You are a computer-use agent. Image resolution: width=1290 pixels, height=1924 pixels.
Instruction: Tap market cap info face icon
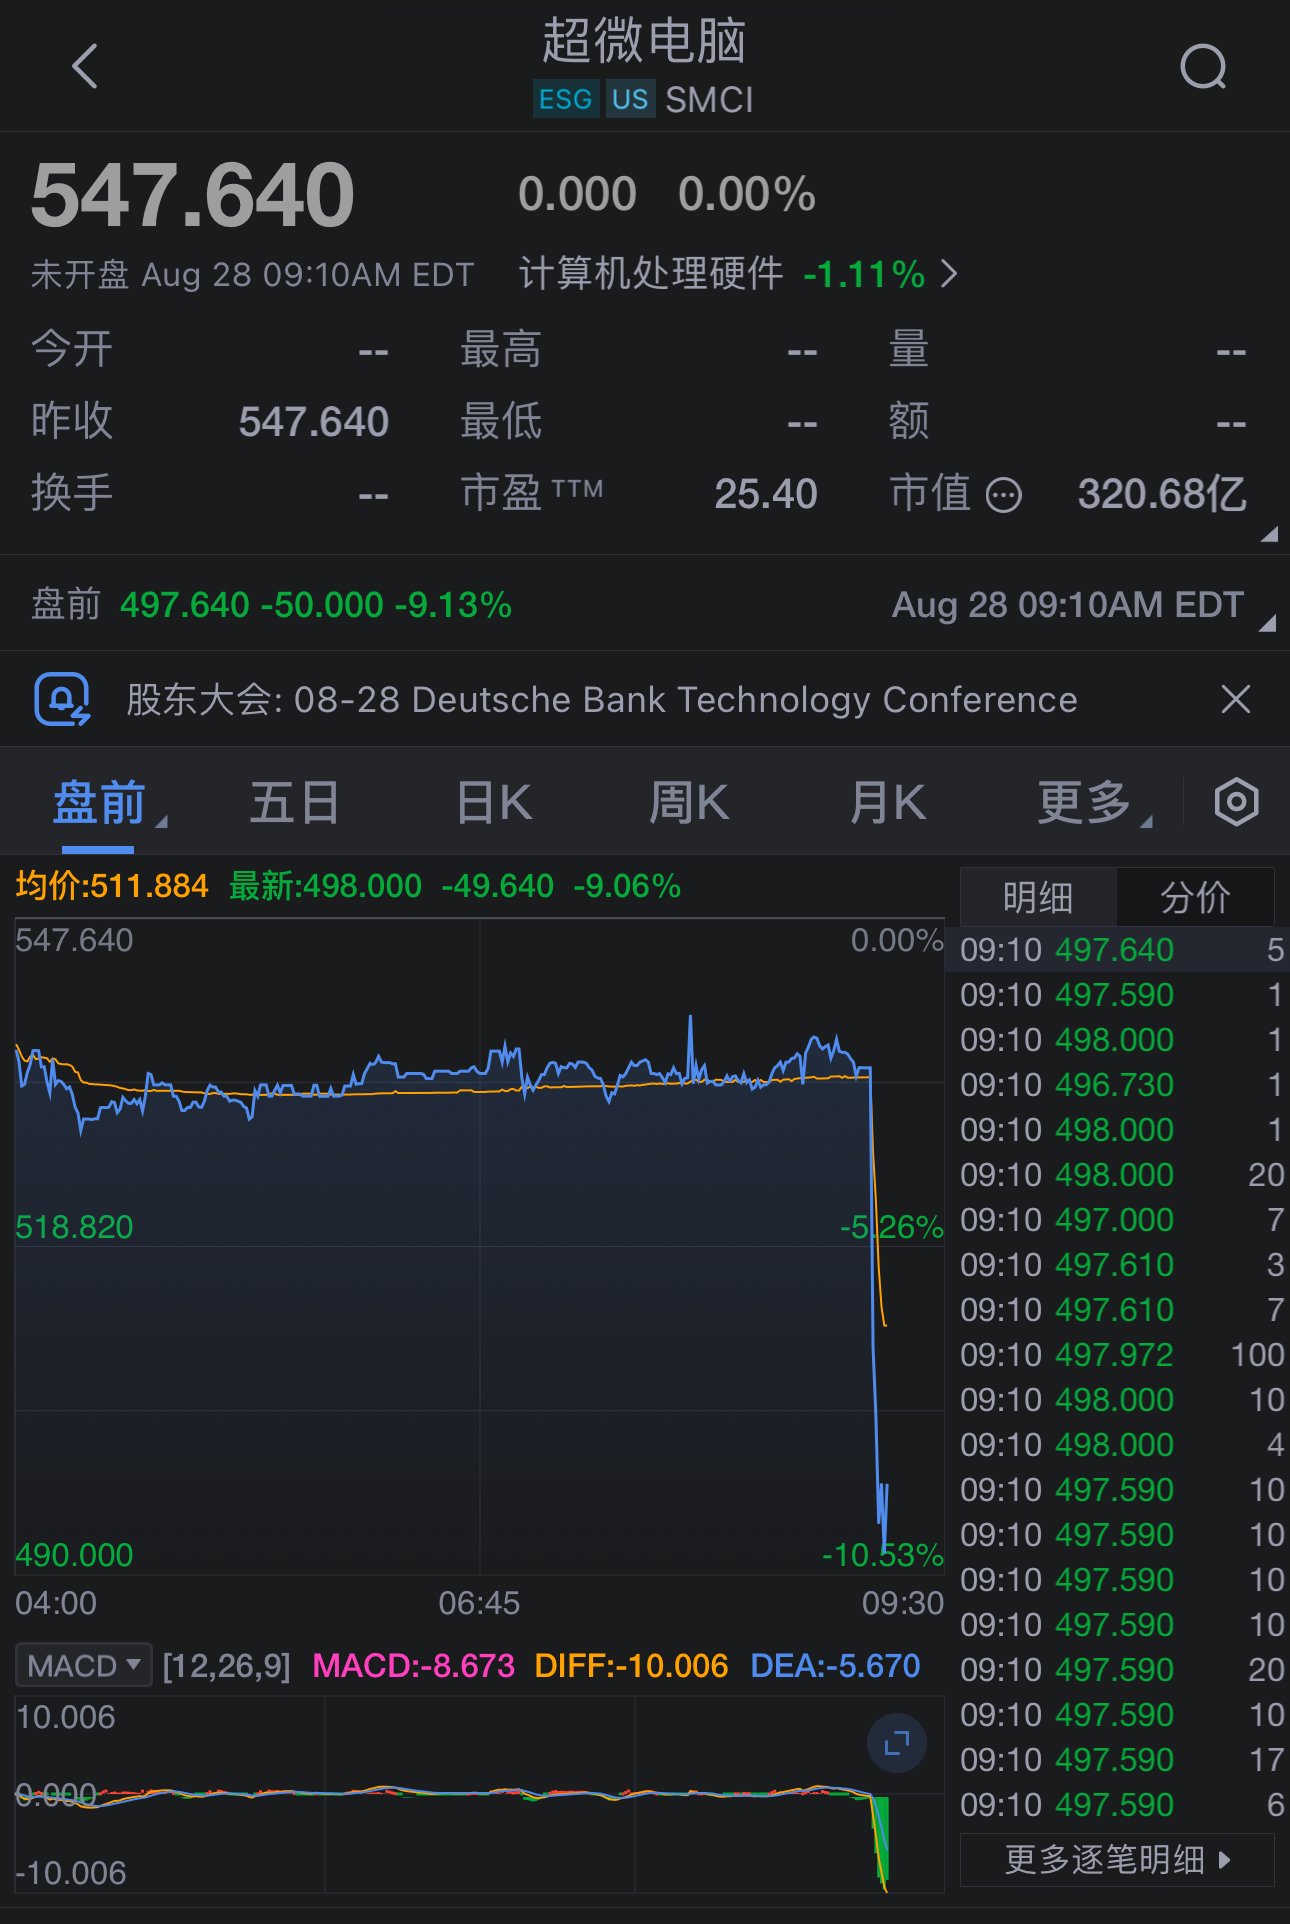coord(1004,495)
